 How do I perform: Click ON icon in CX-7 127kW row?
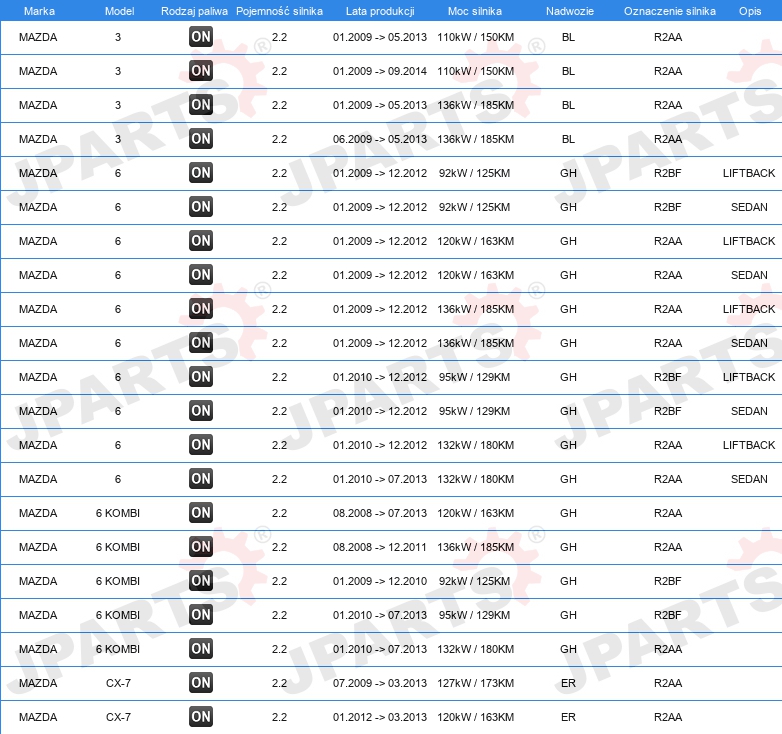coord(201,683)
